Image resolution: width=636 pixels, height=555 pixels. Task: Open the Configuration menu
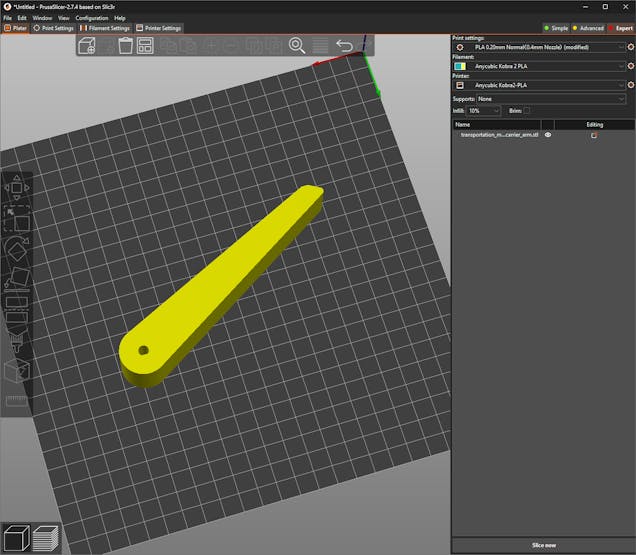[x=91, y=18]
